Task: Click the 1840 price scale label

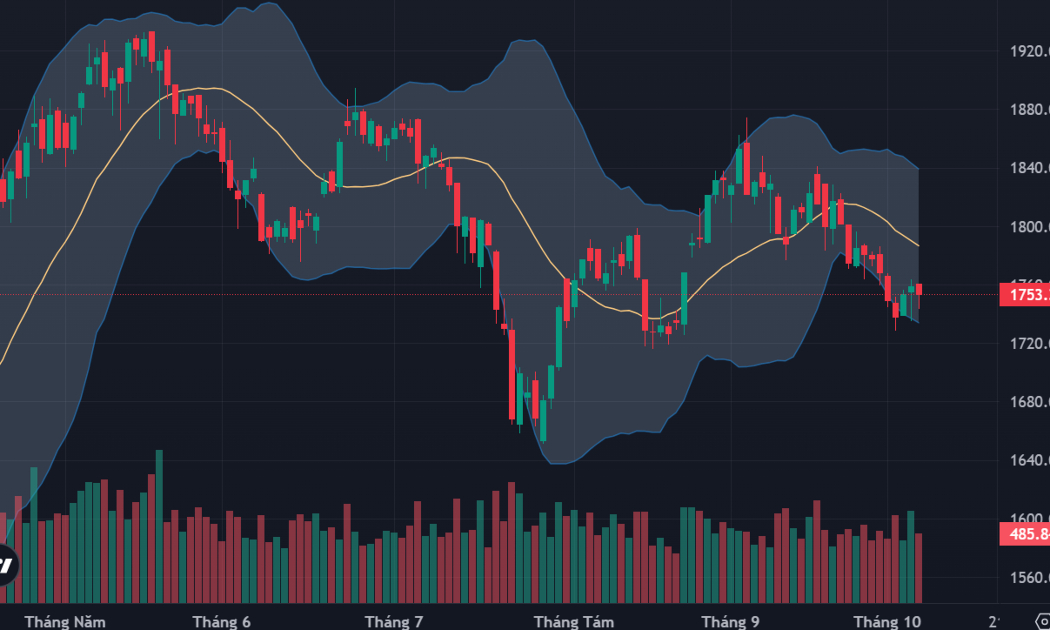Action: coord(1029,168)
